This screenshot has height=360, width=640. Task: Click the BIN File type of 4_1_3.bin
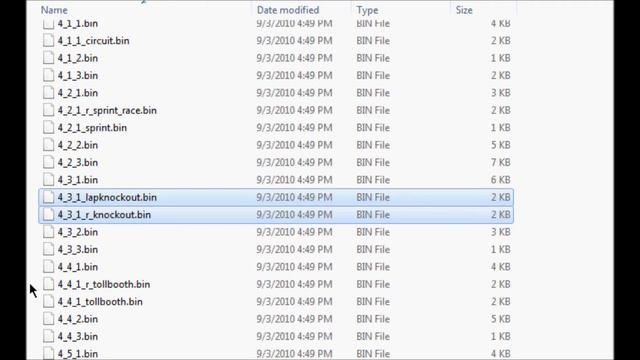tap(373, 76)
